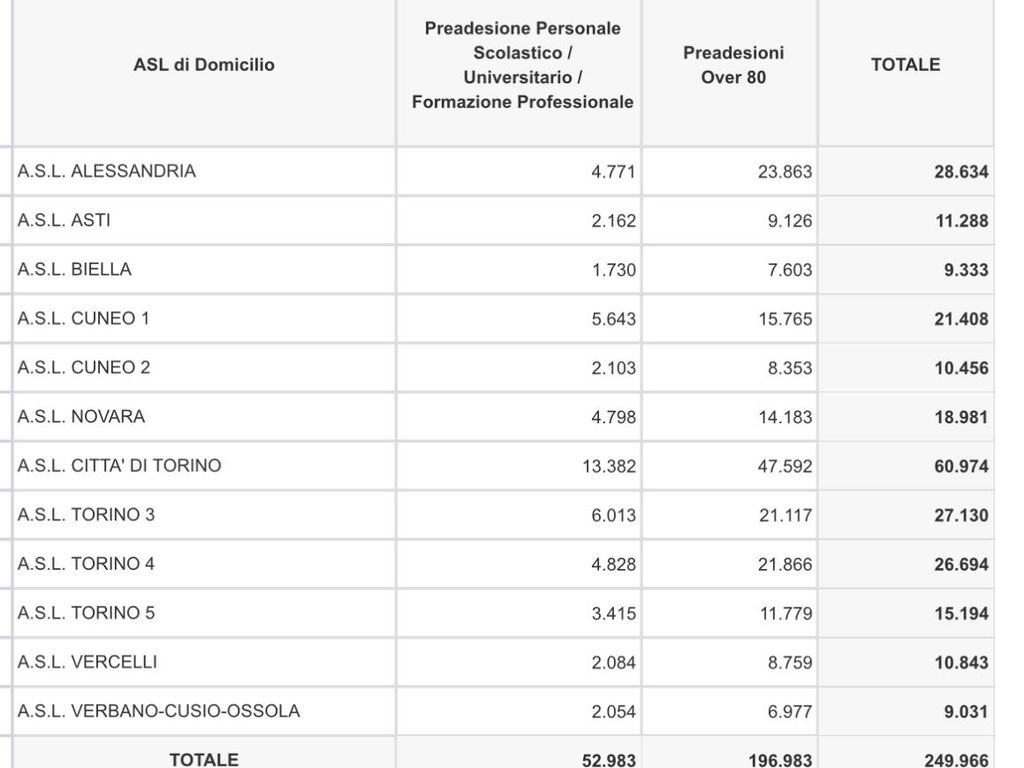Click the A.S.L. TORINO 3 label
This screenshot has height=768, width=1024.
tap(86, 515)
